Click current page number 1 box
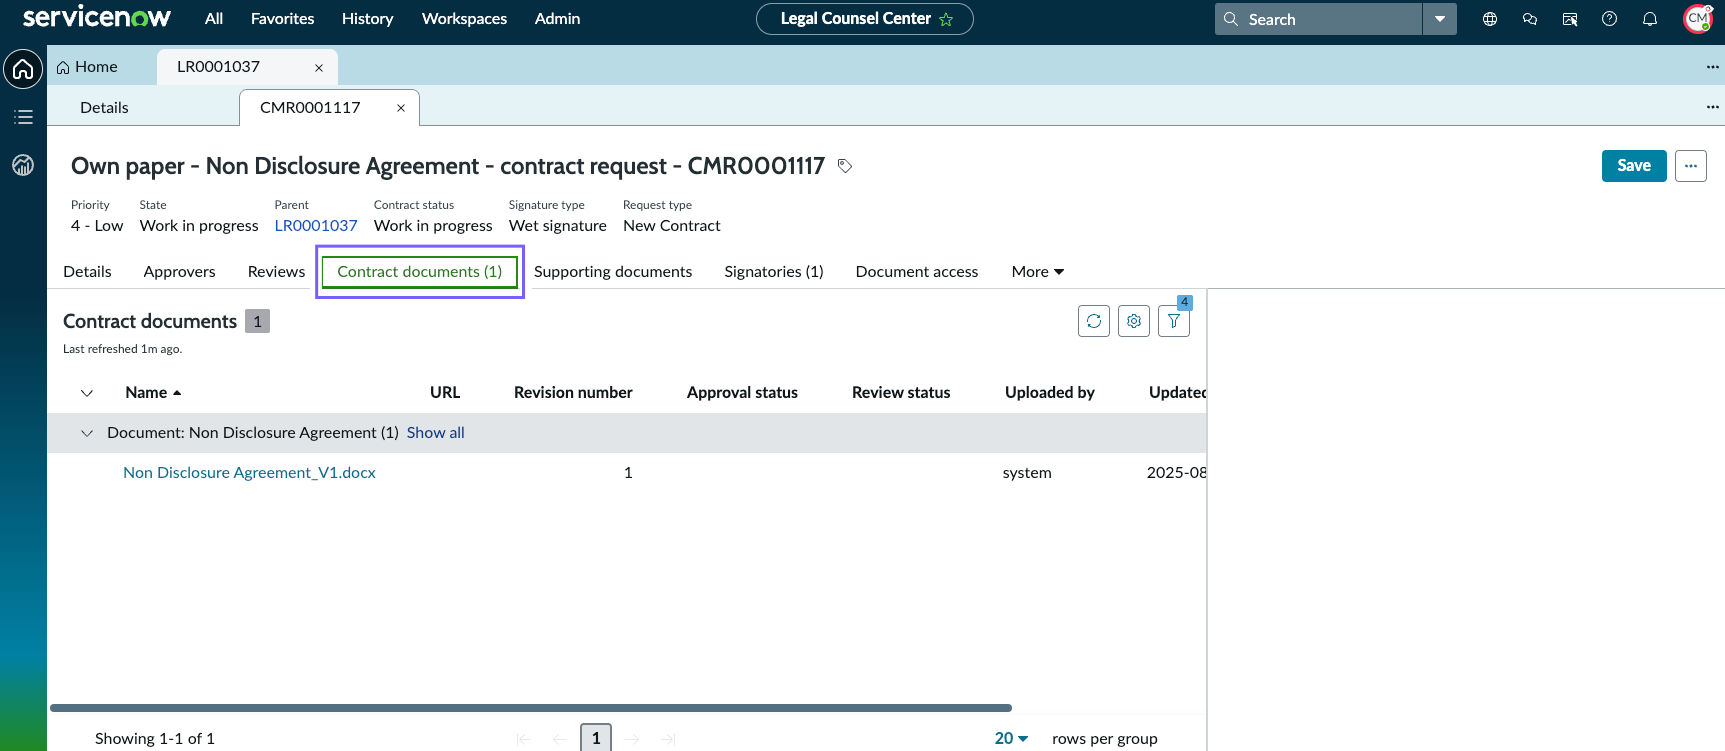Screen dimensions: 1725x751 [x=596, y=738]
